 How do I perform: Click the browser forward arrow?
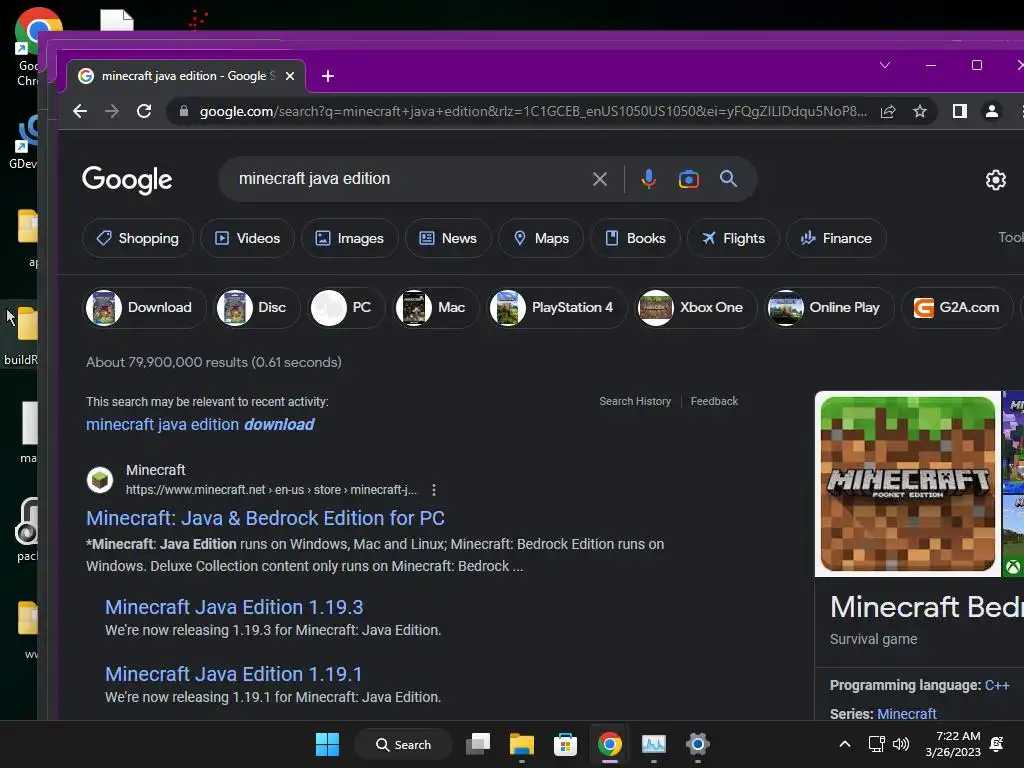(112, 111)
